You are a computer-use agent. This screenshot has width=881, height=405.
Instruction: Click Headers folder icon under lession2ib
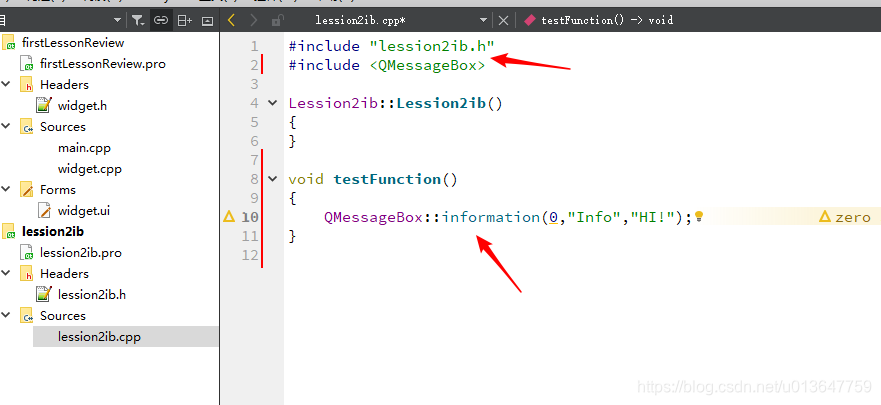click(x=26, y=274)
